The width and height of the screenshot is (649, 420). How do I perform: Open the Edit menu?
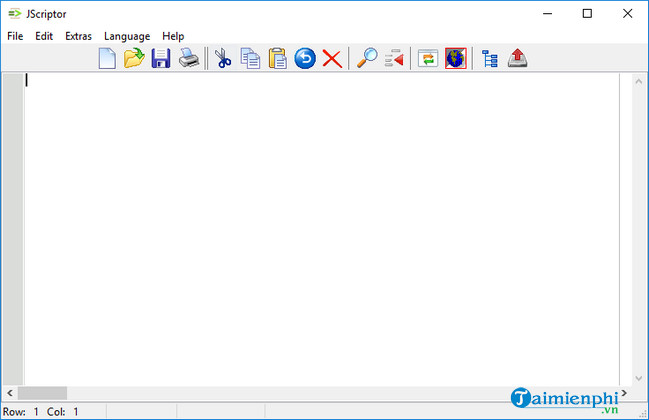click(44, 36)
